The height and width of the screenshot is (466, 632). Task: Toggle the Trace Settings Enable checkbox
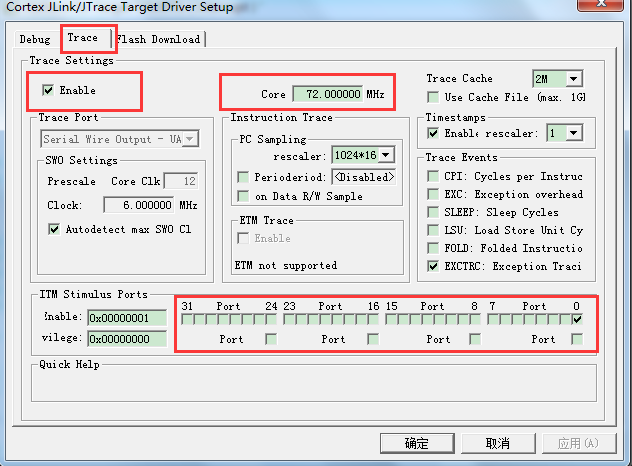(48, 90)
